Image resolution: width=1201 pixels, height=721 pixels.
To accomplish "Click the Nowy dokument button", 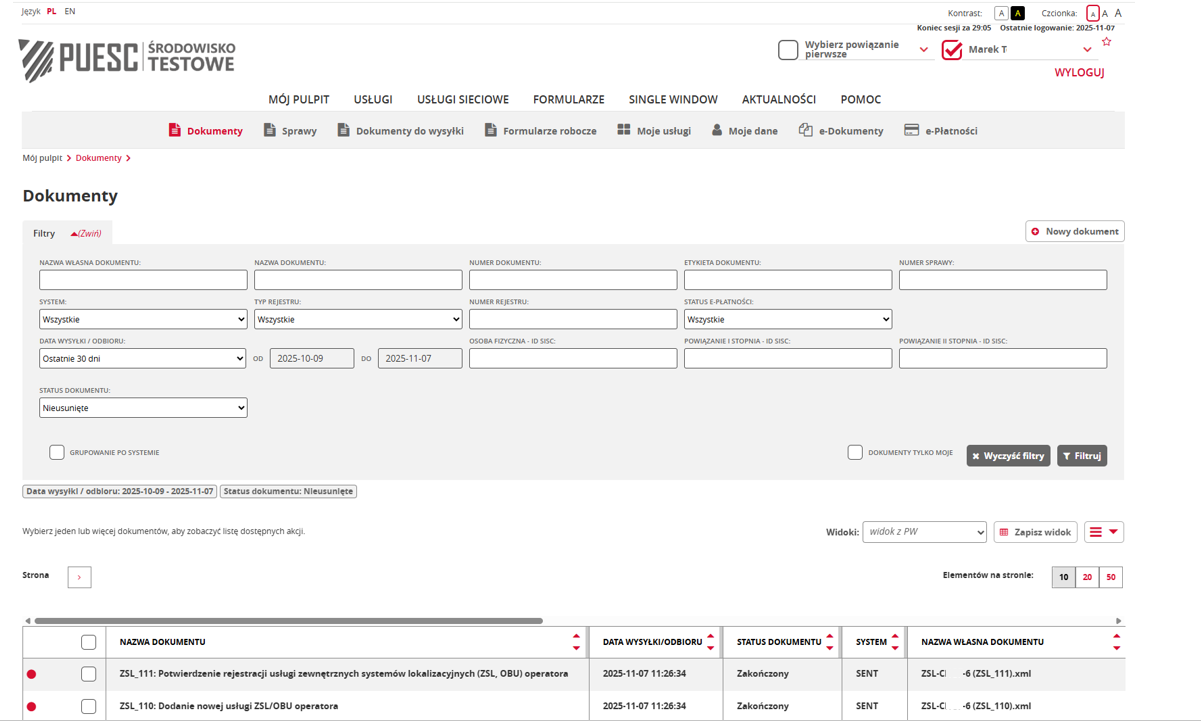I will (x=1075, y=231).
